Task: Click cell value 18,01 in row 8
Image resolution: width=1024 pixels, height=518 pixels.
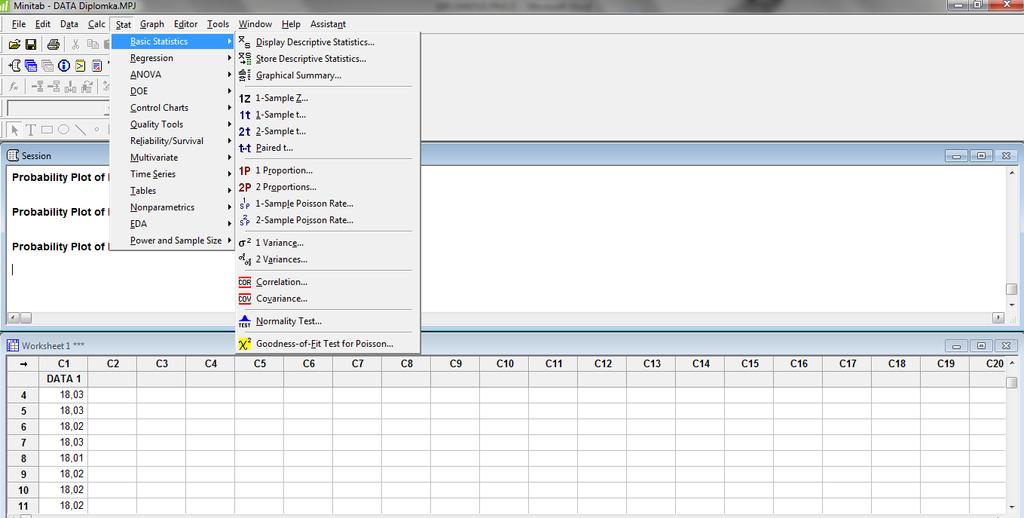Action: pyautogui.click(x=63, y=459)
